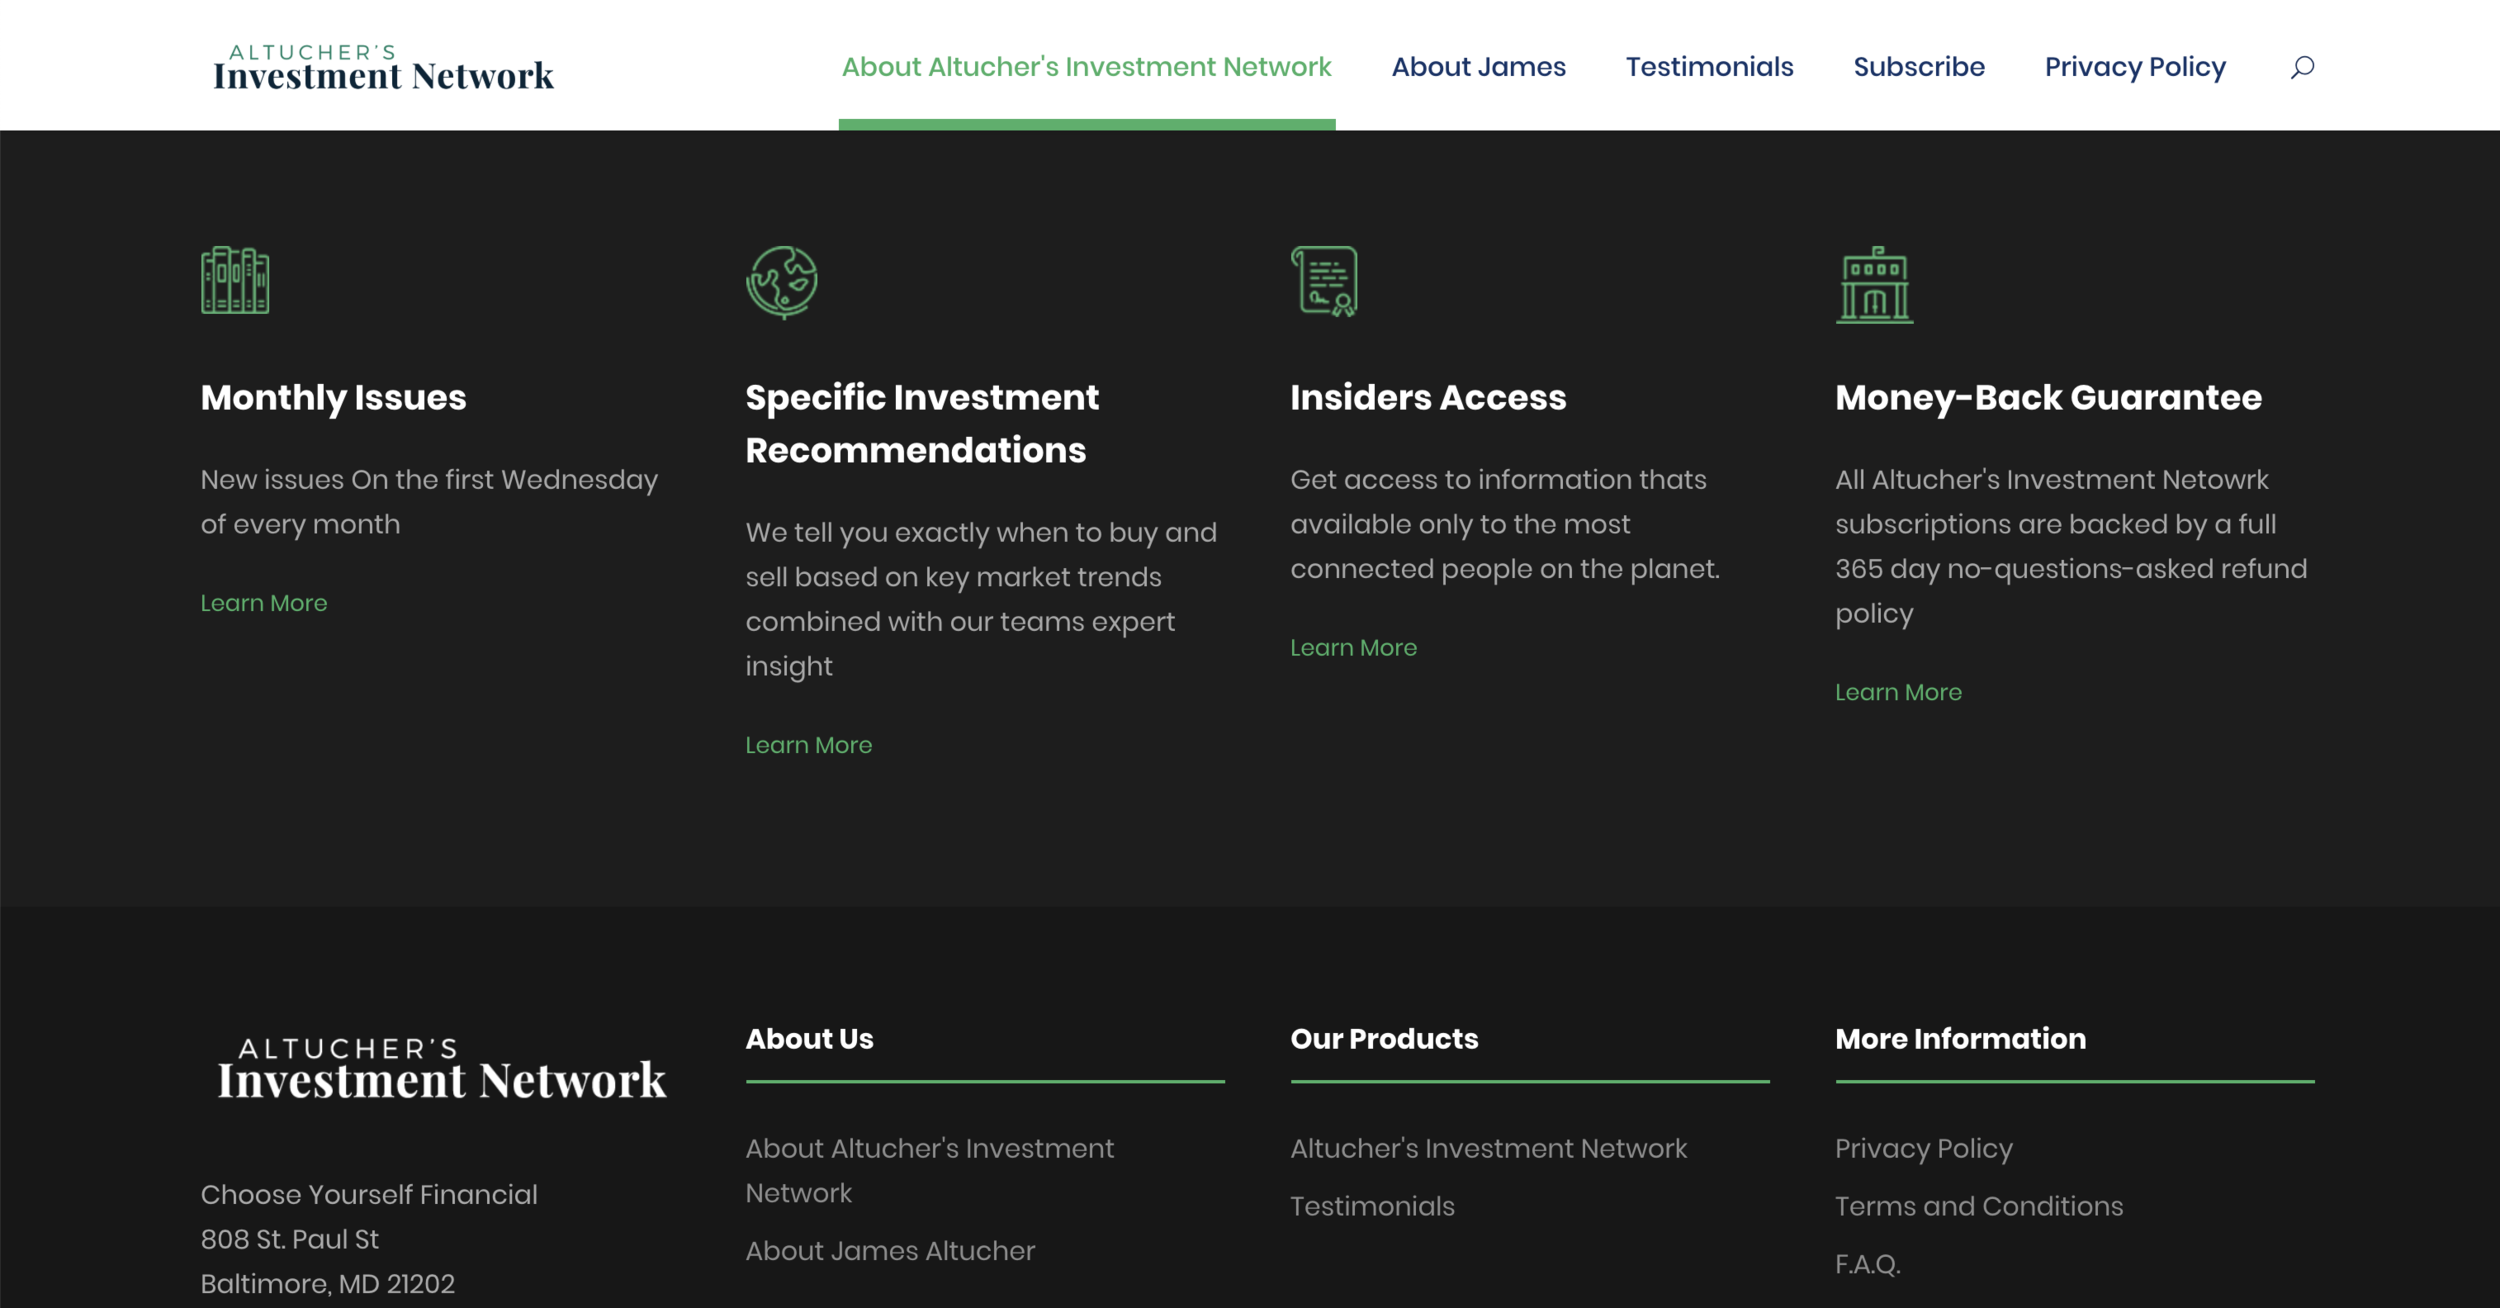Click Learn More under Monthly Issues
Image resolution: width=2500 pixels, height=1308 pixels.
tap(264, 603)
